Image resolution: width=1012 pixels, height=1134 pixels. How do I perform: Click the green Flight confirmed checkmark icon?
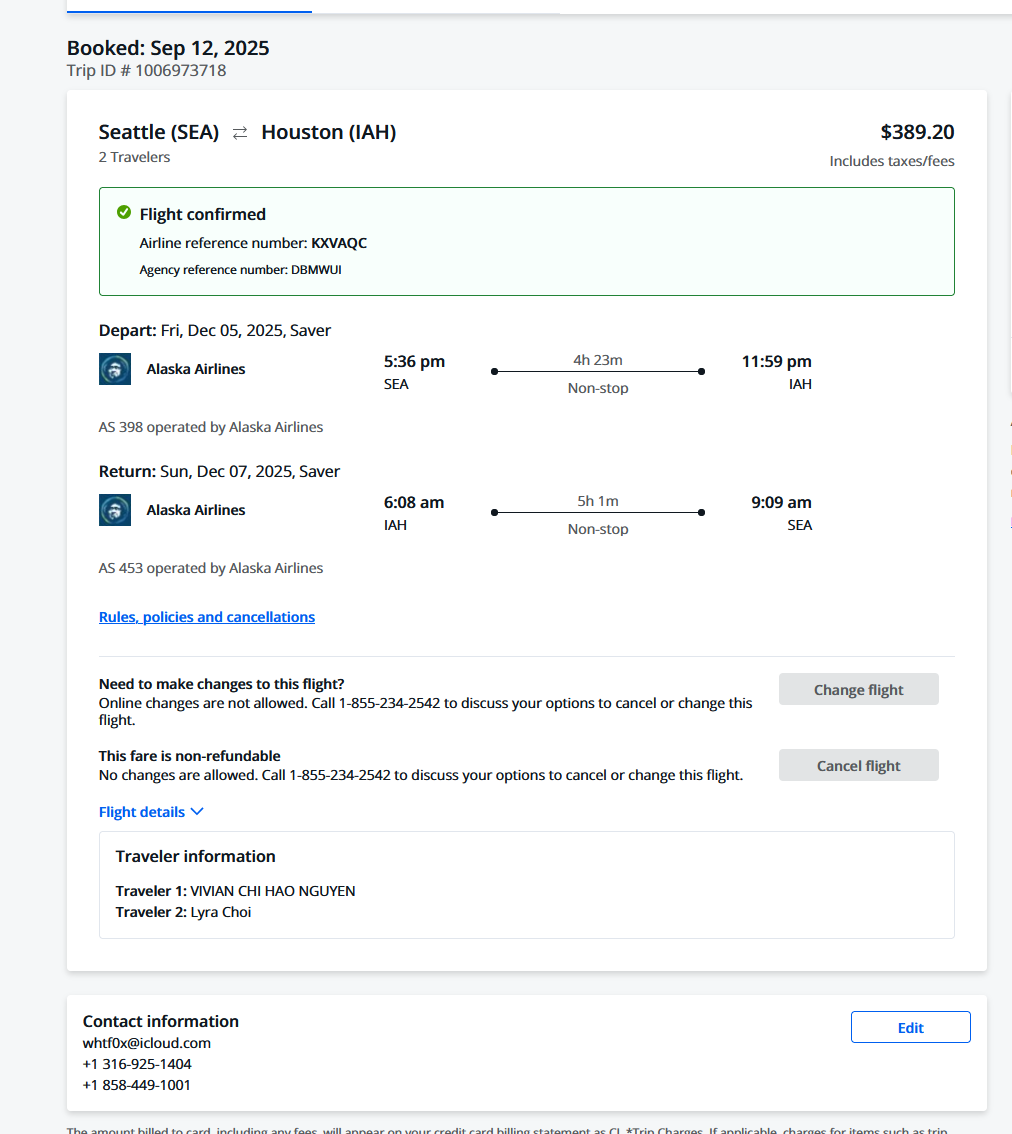(x=124, y=213)
